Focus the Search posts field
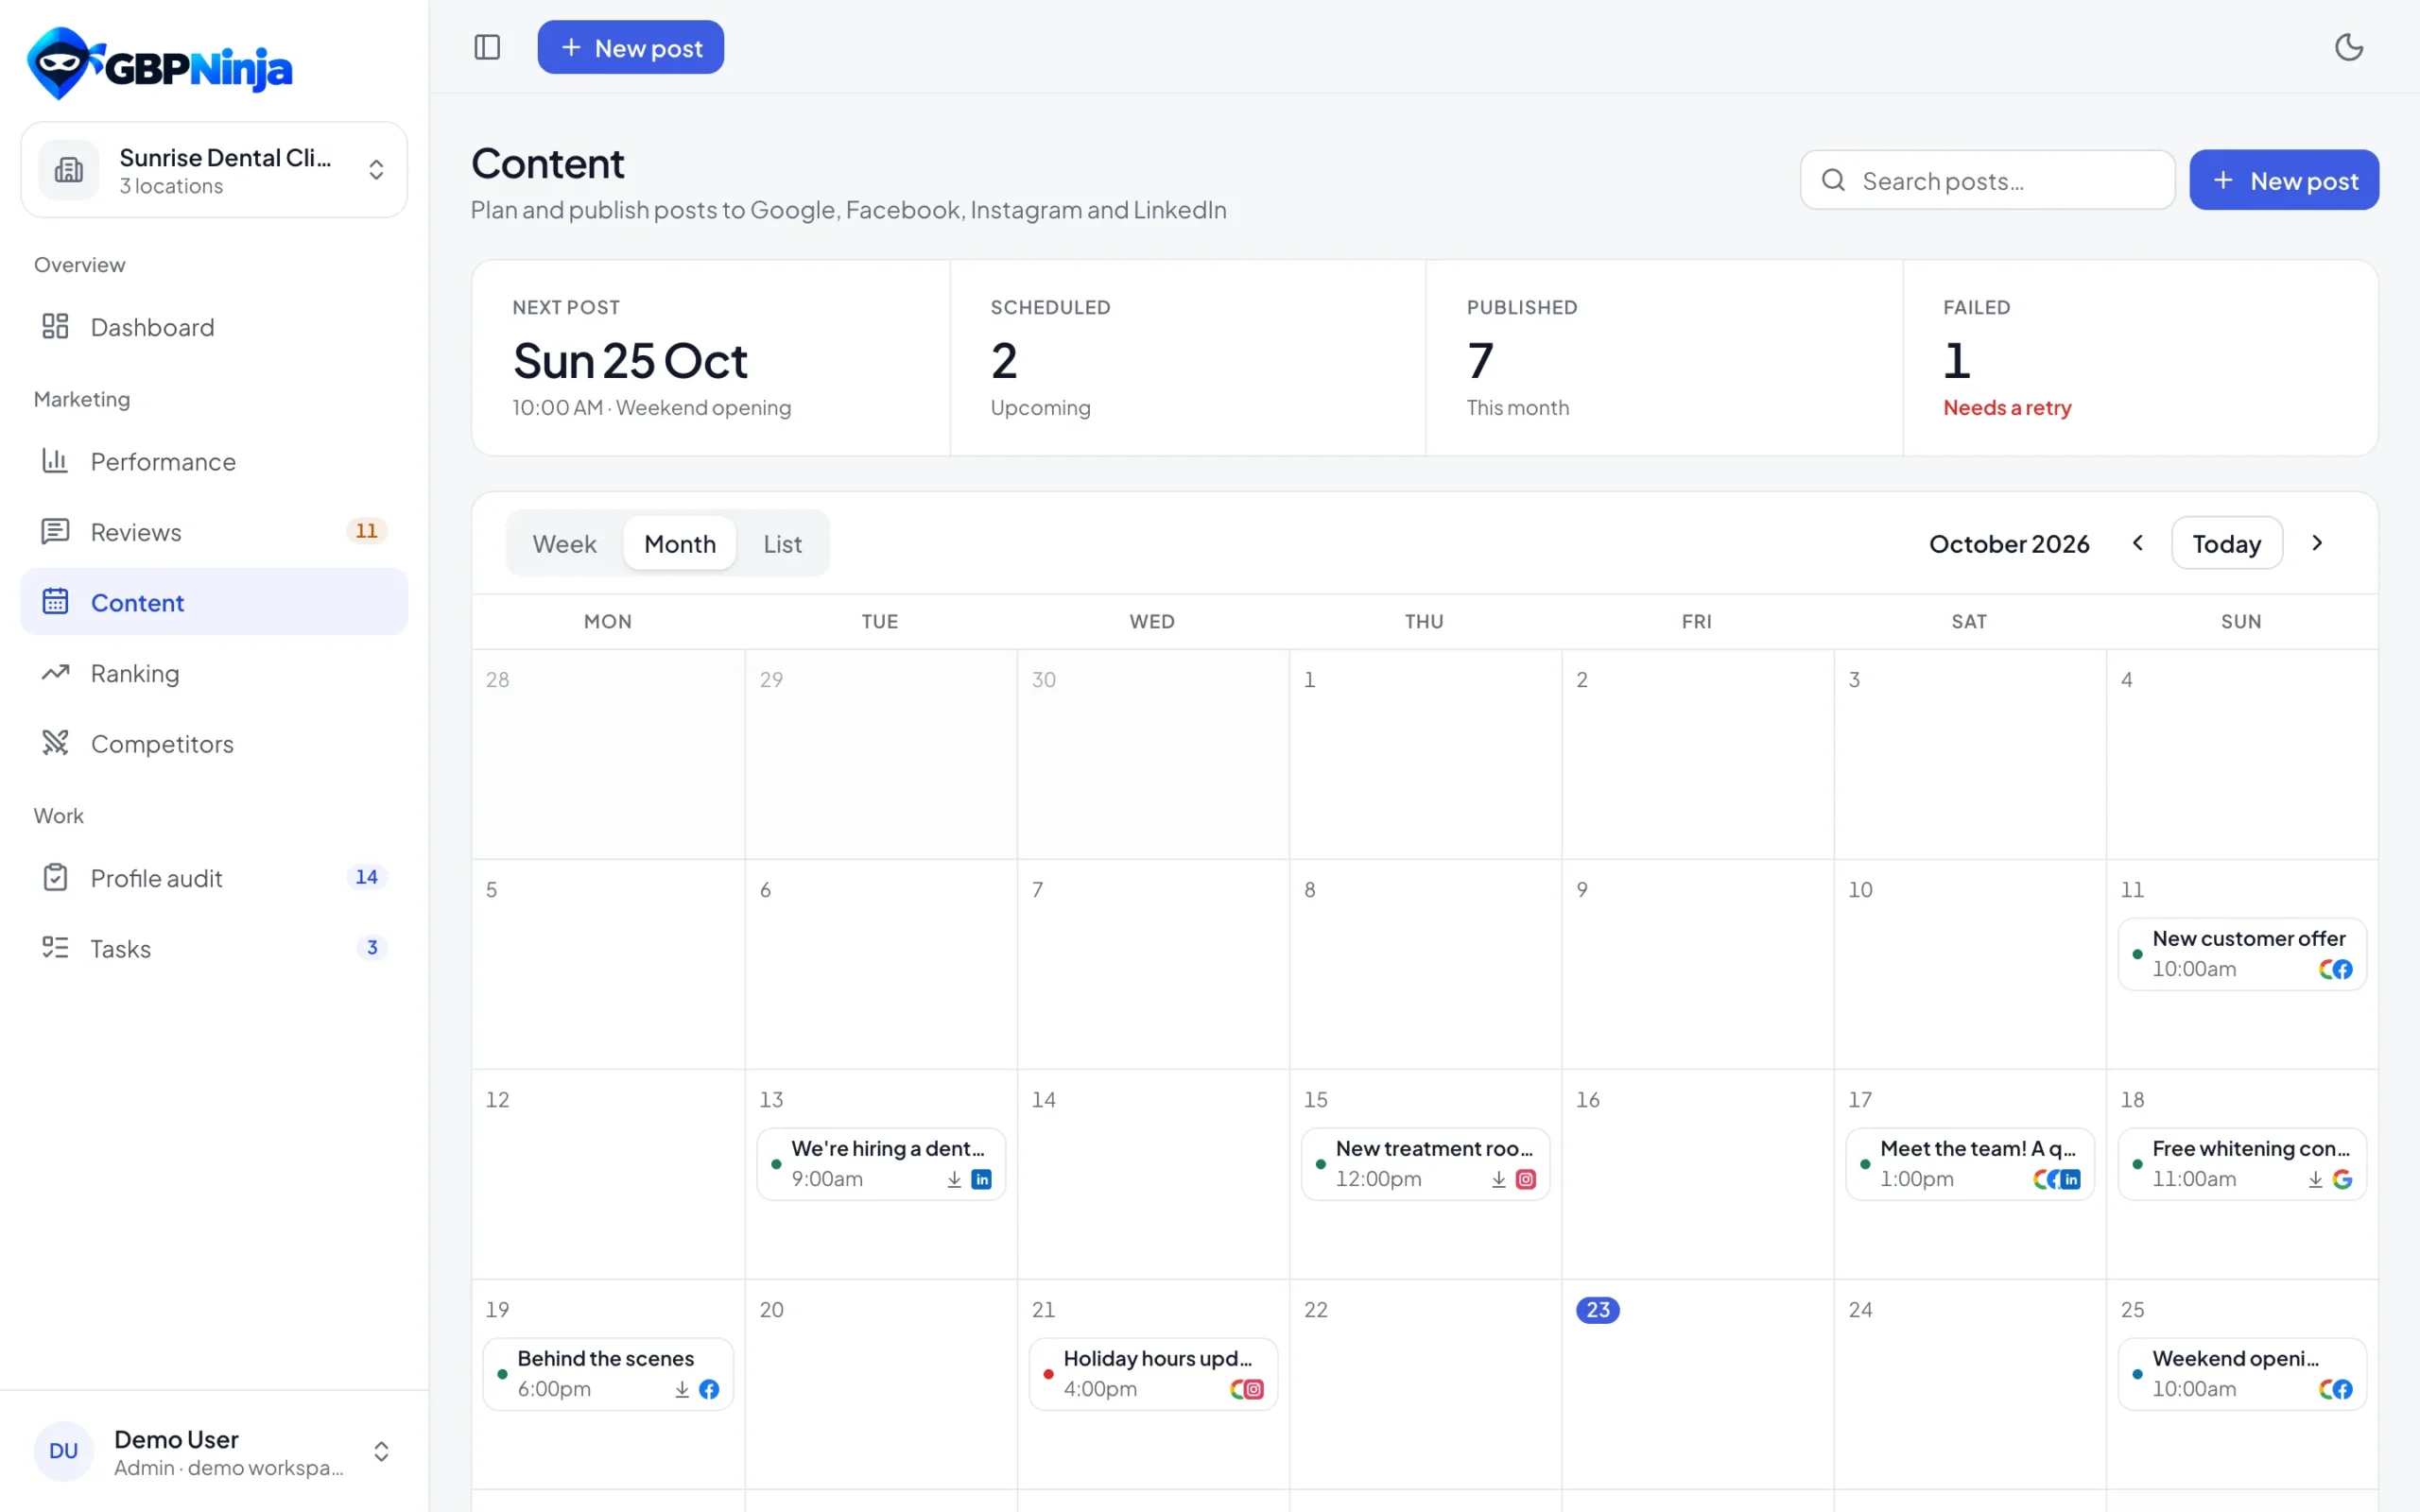 pyautogui.click(x=1987, y=180)
